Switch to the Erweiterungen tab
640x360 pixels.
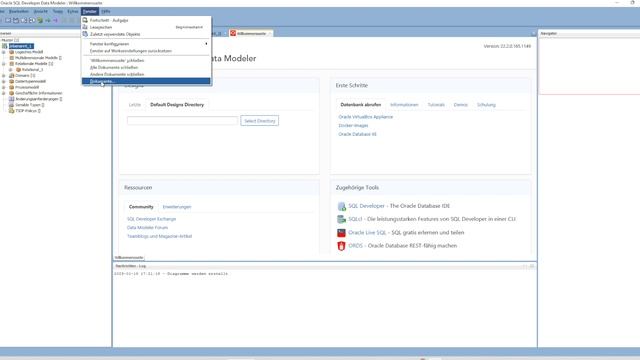(x=177, y=207)
